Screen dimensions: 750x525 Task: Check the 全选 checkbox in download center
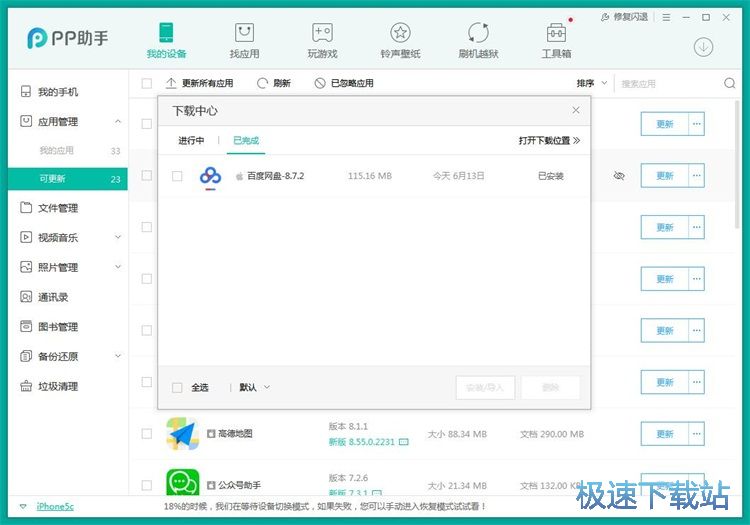[x=177, y=387]
